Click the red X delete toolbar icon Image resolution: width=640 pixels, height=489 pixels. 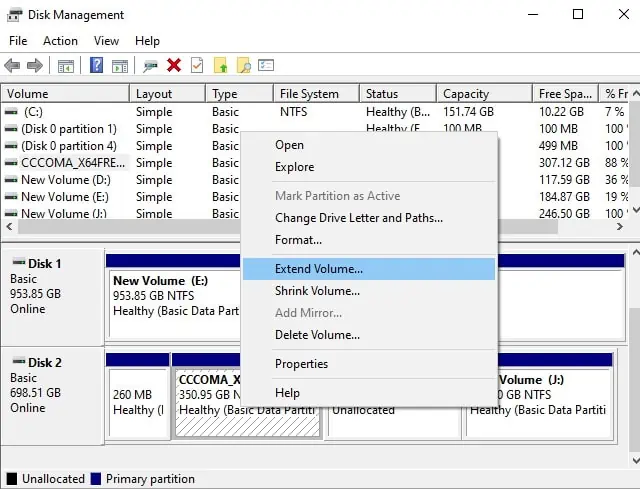[174, 65]
